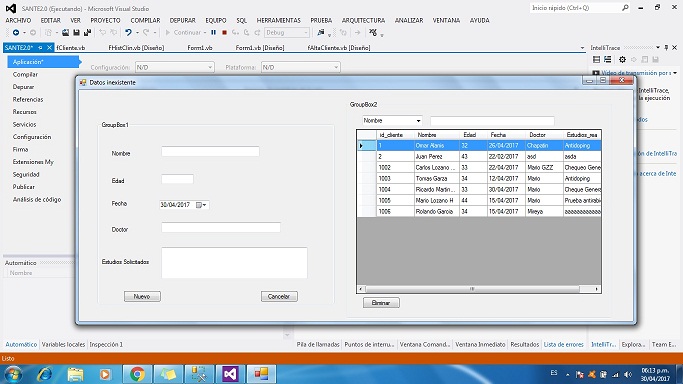The width and height of the screenshot is (683, 384).
Task: Click the Doctor text field
Action: 221,227
